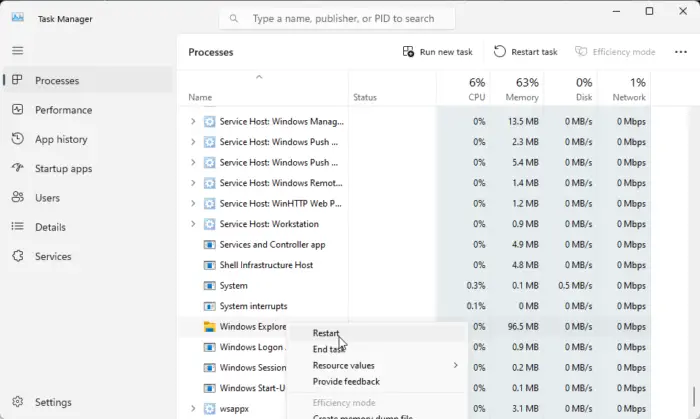Click the search magnifier icon
The image size is (700, 419).
click(x=233, y=19)
